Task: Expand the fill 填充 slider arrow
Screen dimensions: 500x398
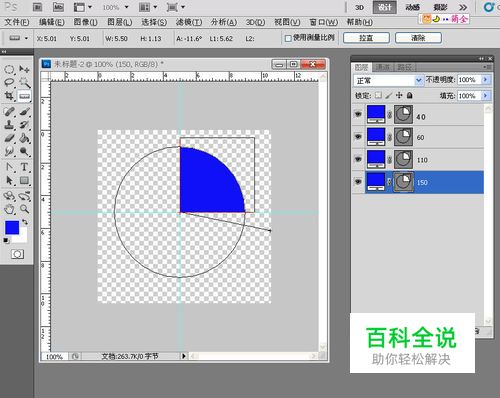Action: pyautogui.click(x=485, y=96)
